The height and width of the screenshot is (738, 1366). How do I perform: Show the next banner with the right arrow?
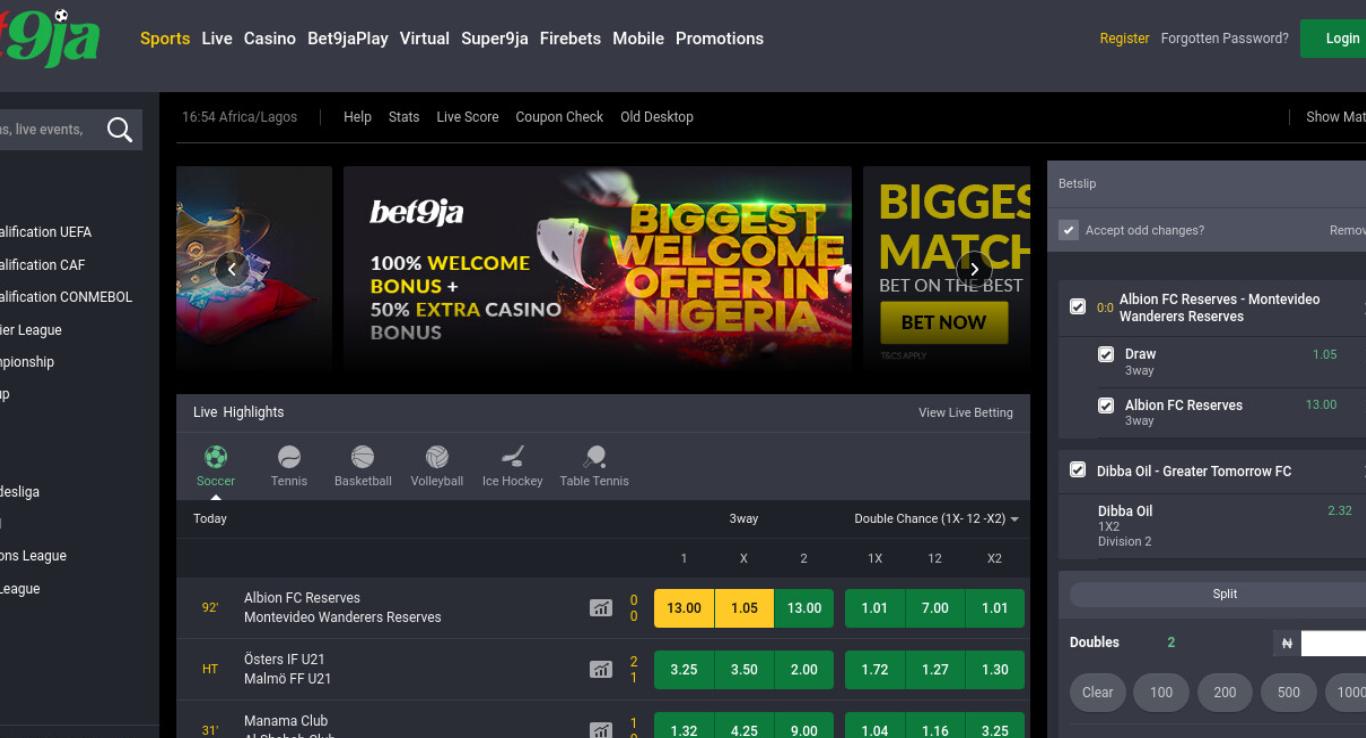(974, 269)
